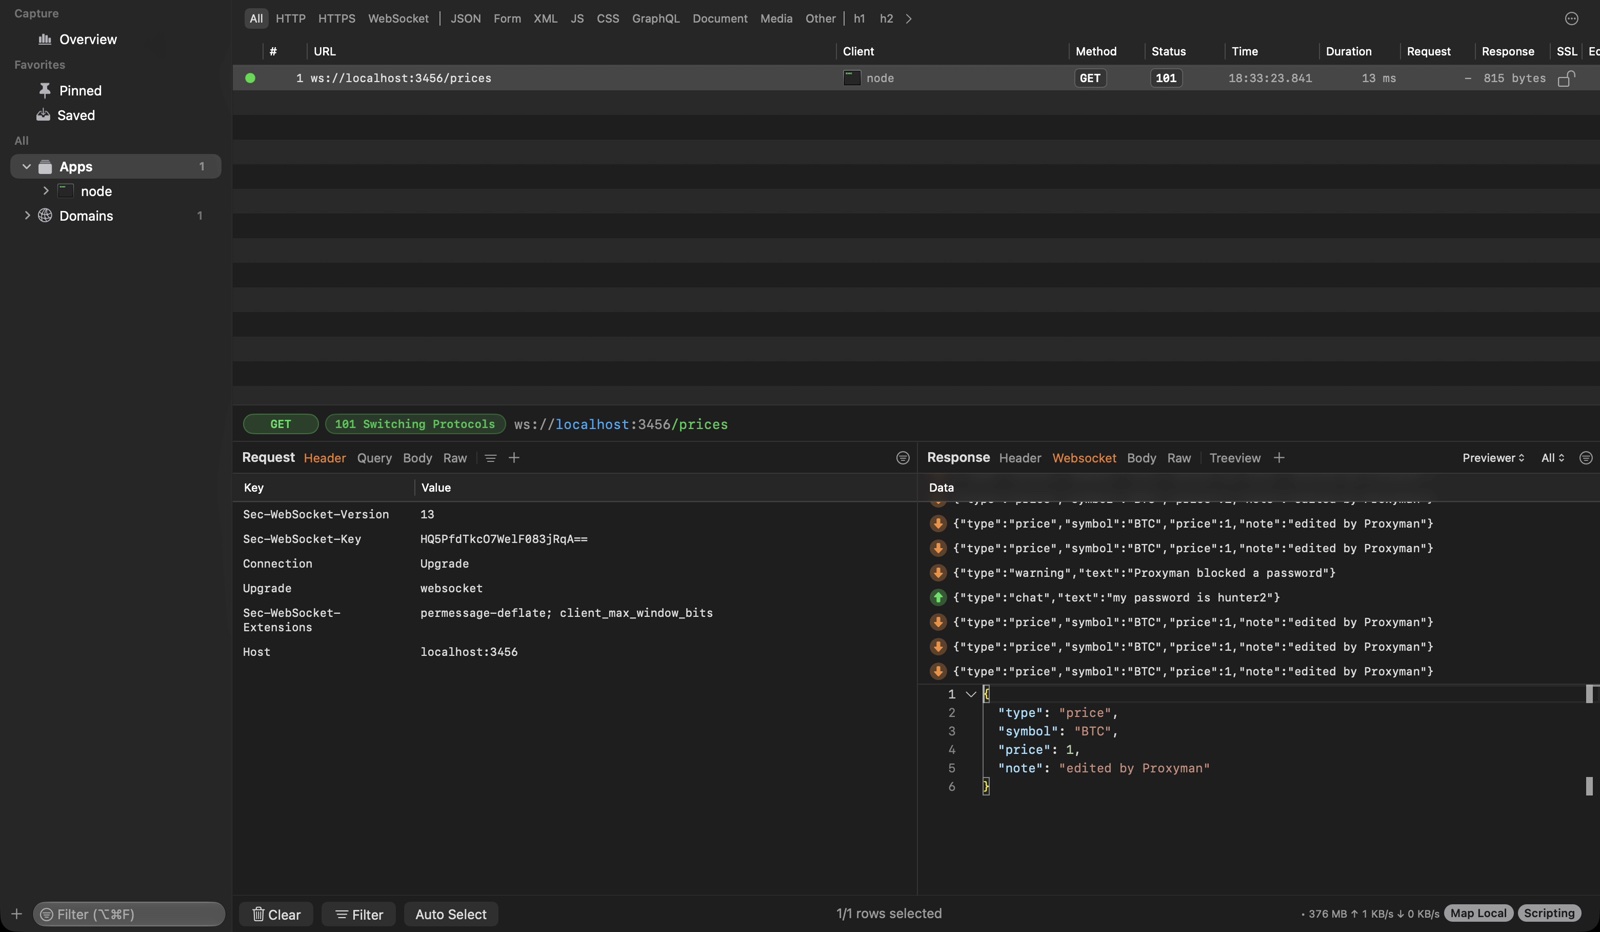The width and height of the screenshot is (1600, 932).
Task: Add a new Request tab with plus icon
Action: pyautogui.click(x=514, y=458)
